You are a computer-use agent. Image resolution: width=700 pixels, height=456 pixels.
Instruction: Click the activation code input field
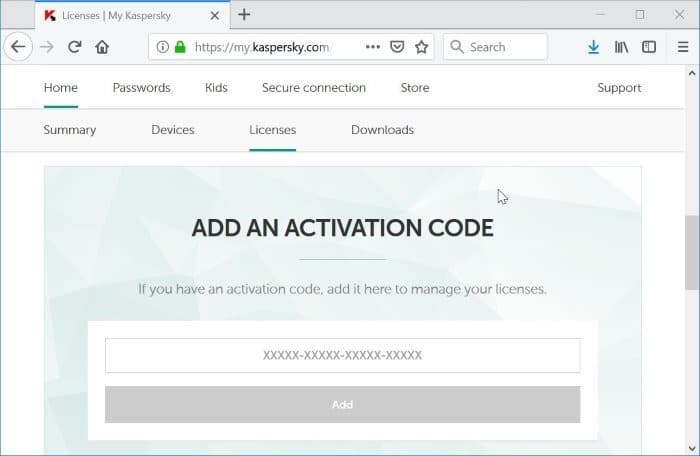tap(342, 355)
